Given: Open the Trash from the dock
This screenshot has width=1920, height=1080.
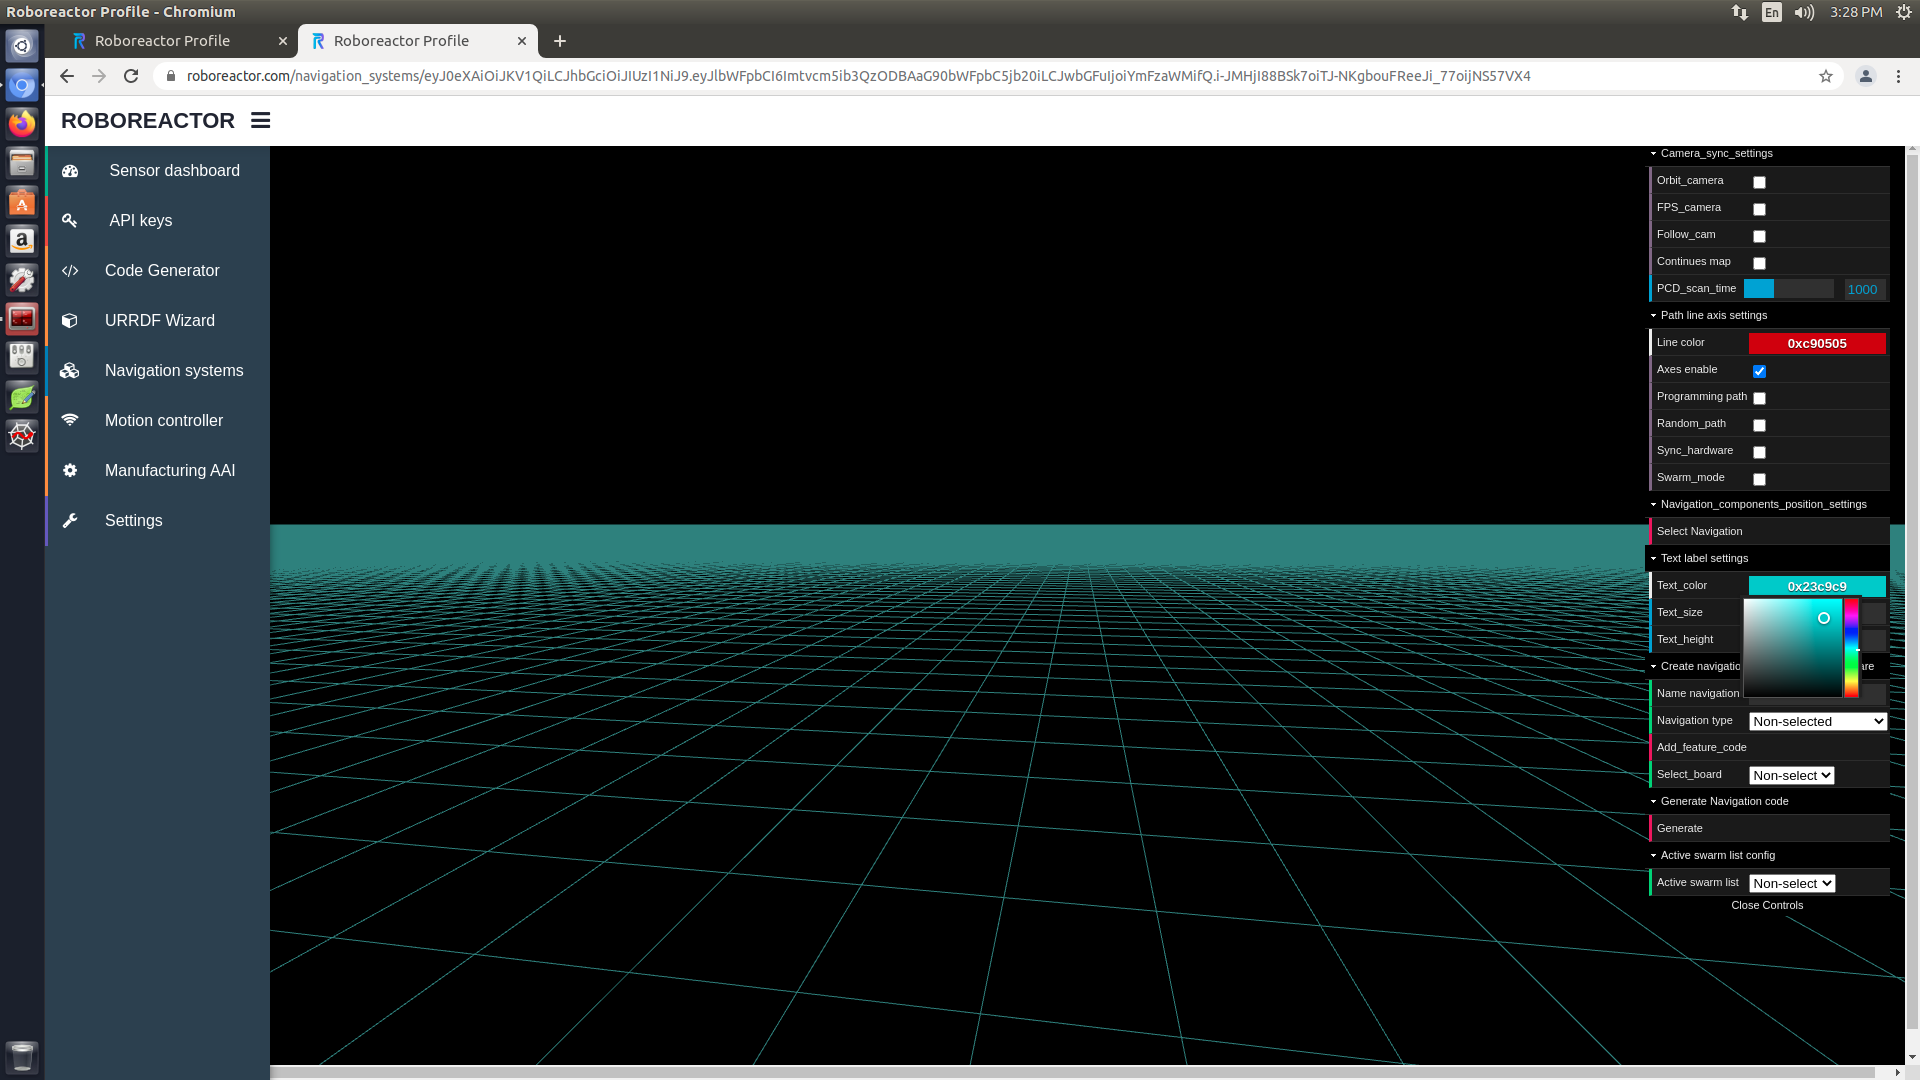Looking at the screenshot, I should (x=22, y=1056).
